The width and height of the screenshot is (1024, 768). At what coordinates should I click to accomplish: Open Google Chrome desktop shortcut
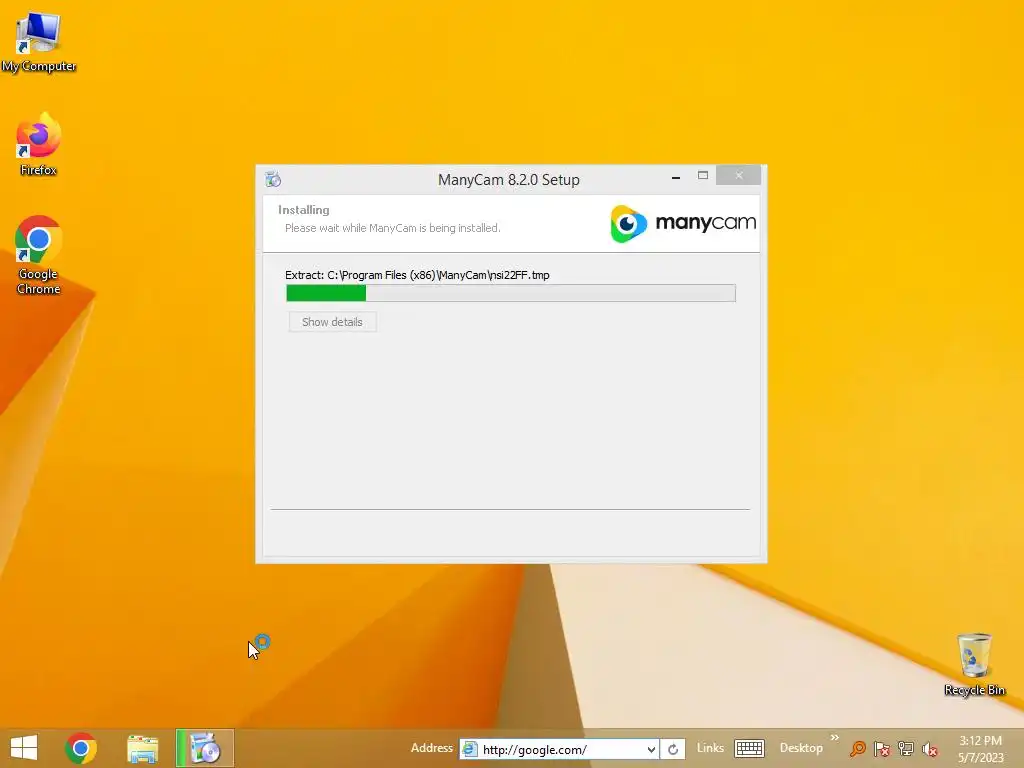[39, 255]
